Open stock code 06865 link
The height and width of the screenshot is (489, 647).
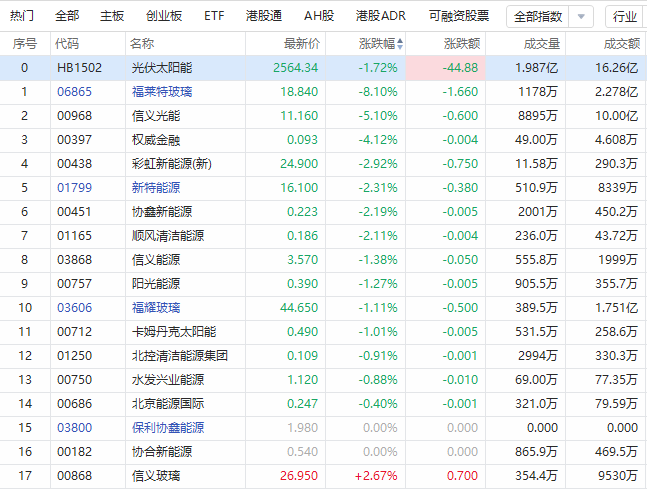[74, 92]
